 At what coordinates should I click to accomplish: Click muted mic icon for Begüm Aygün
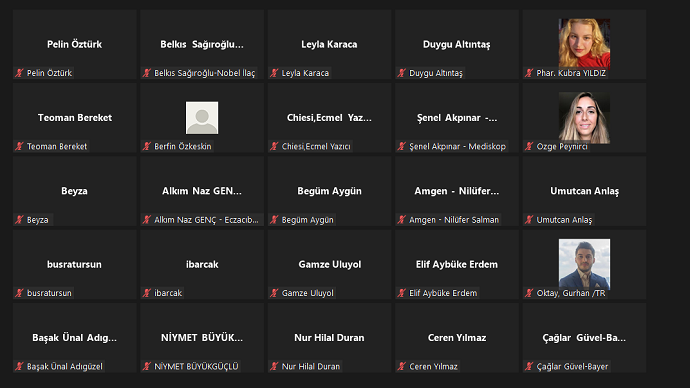point(274,220)
